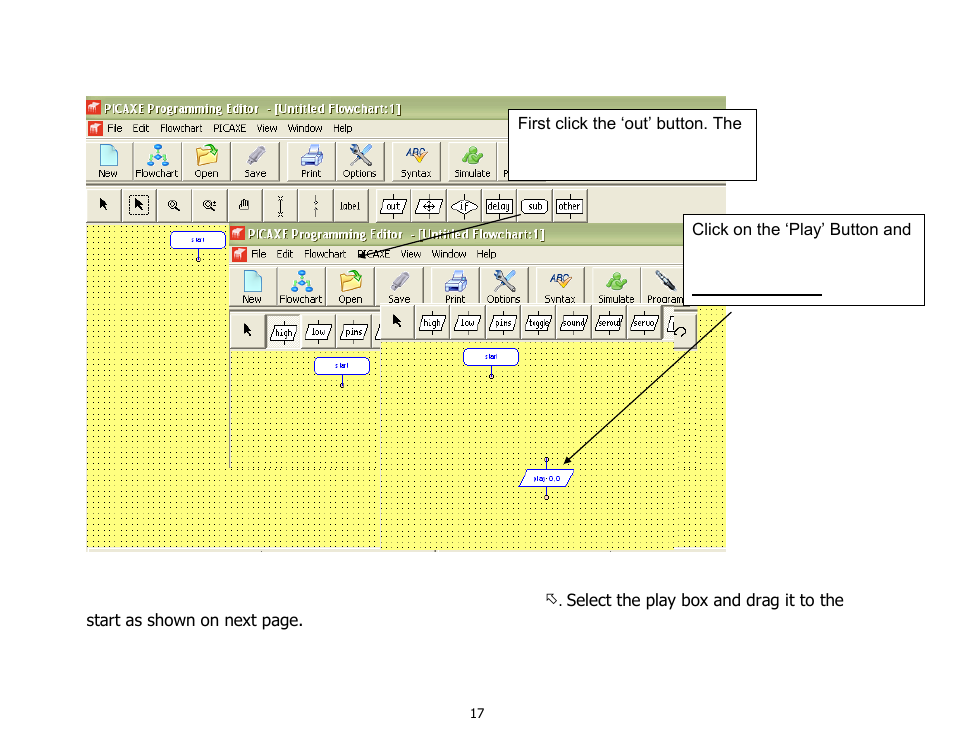Open File menu in the front window
Viewport: 954px width, 738px height.
pyautogui.click(x=259, y=254)
